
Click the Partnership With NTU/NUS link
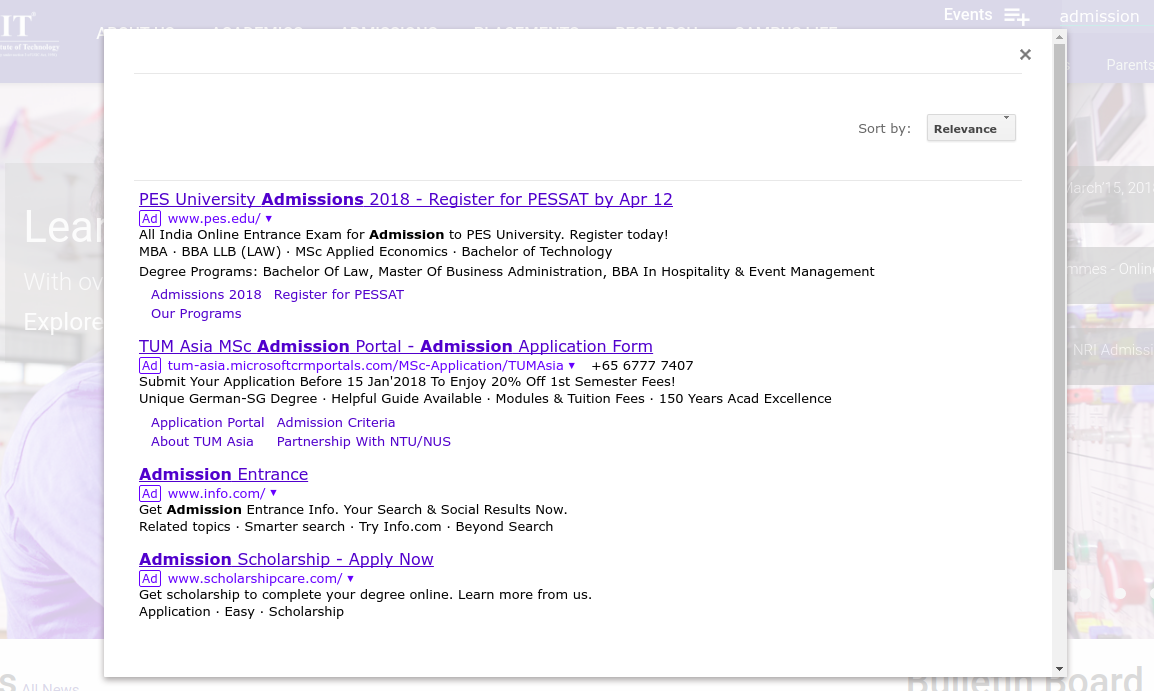tap(364, 441)
